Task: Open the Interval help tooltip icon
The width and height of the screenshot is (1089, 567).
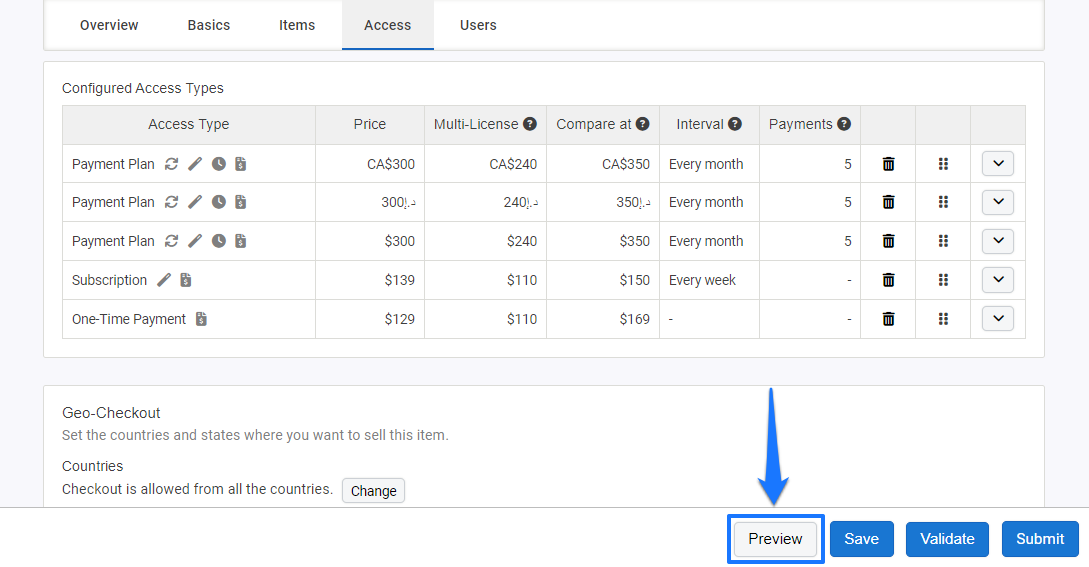Action: tap(735, 124)
